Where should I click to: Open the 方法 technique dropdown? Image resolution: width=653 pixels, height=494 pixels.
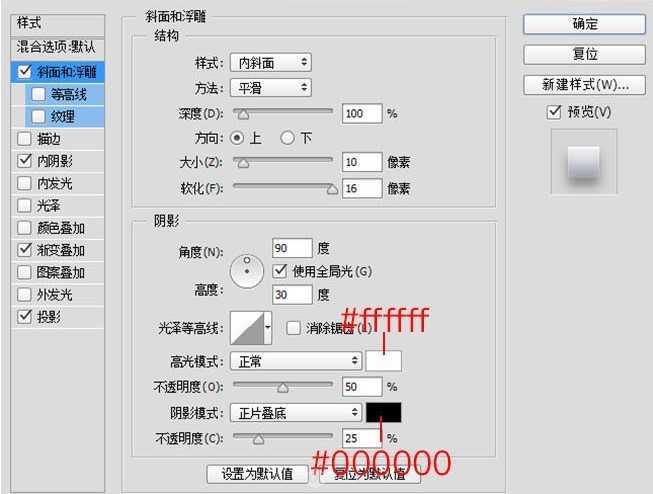click(x=270, y=88)
